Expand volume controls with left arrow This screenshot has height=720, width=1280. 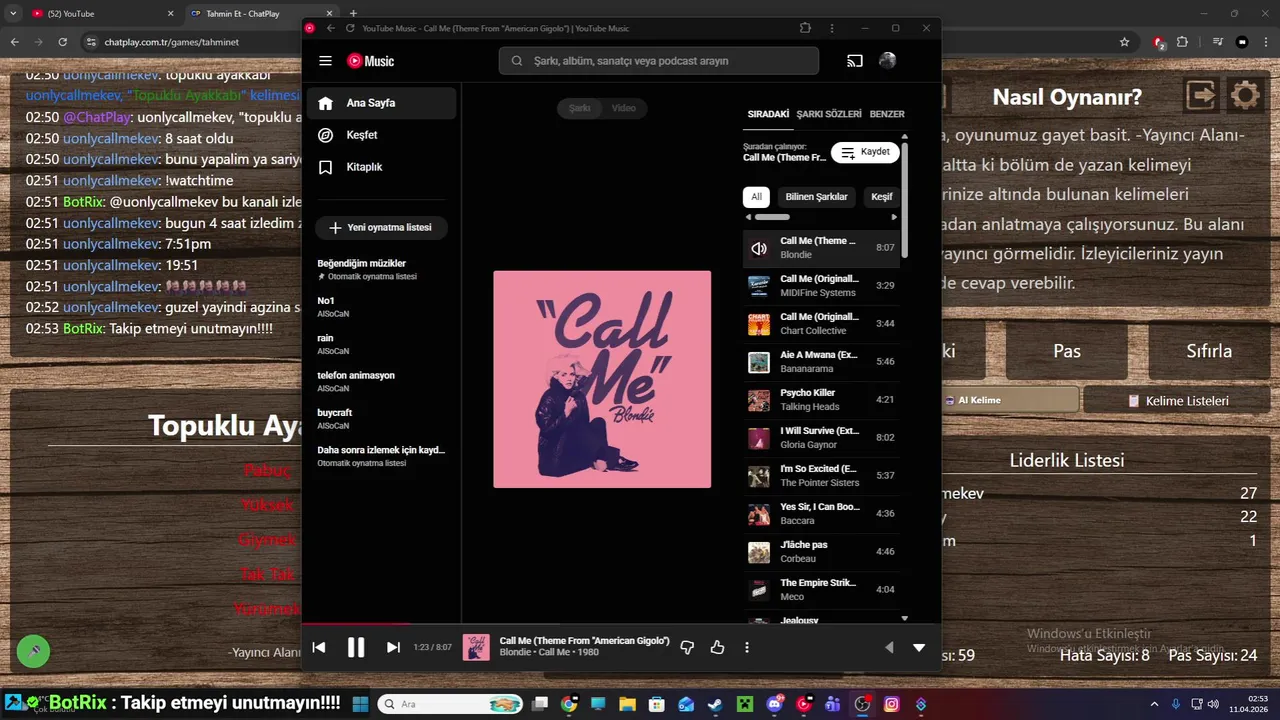[889, 648]
